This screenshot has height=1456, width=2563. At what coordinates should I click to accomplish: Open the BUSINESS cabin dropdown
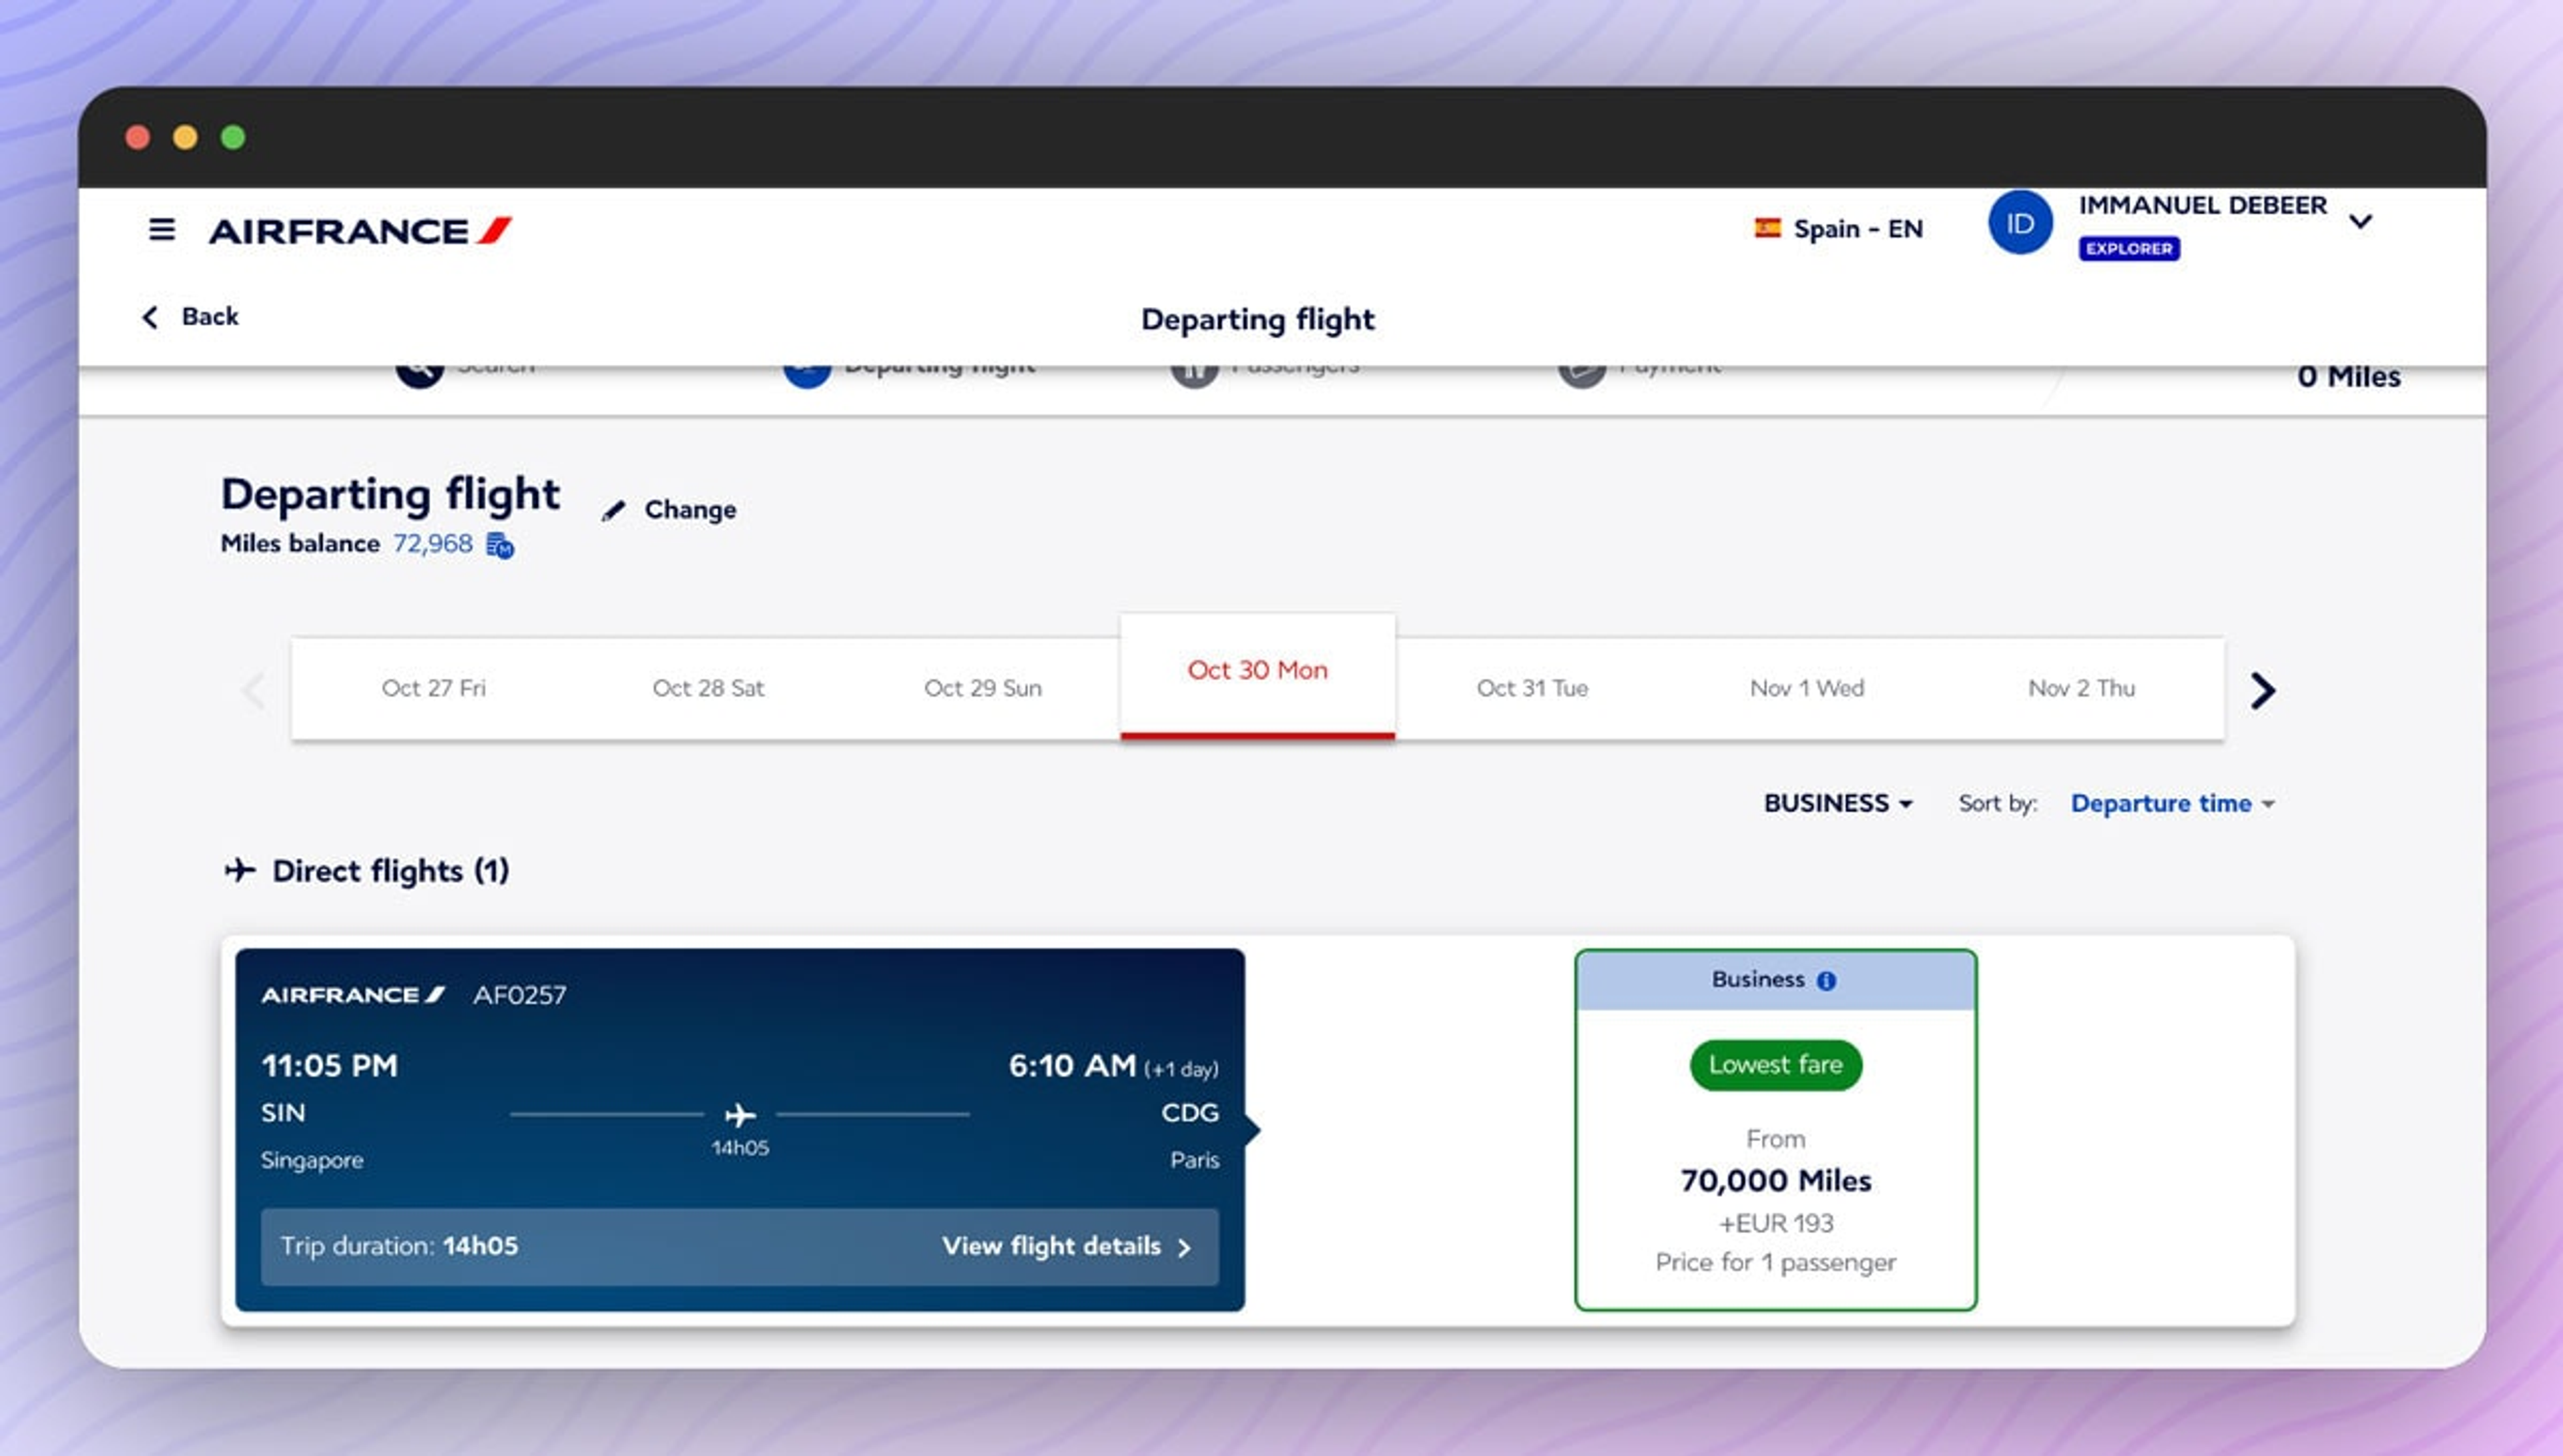tap(1837, 803)
